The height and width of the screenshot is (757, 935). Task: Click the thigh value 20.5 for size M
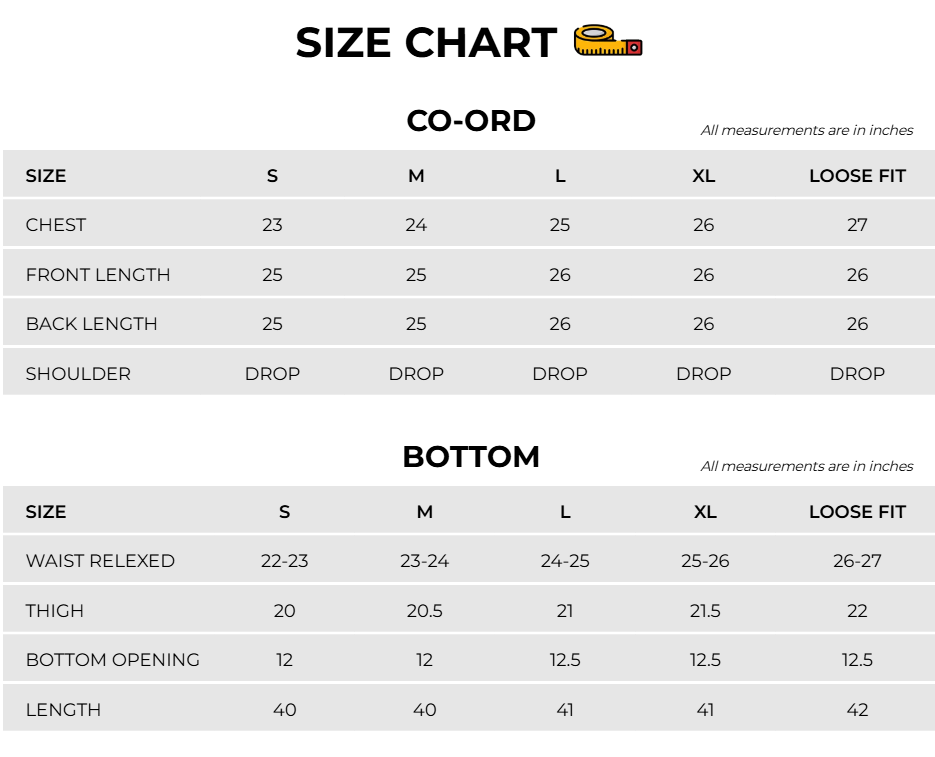(425, 611)
